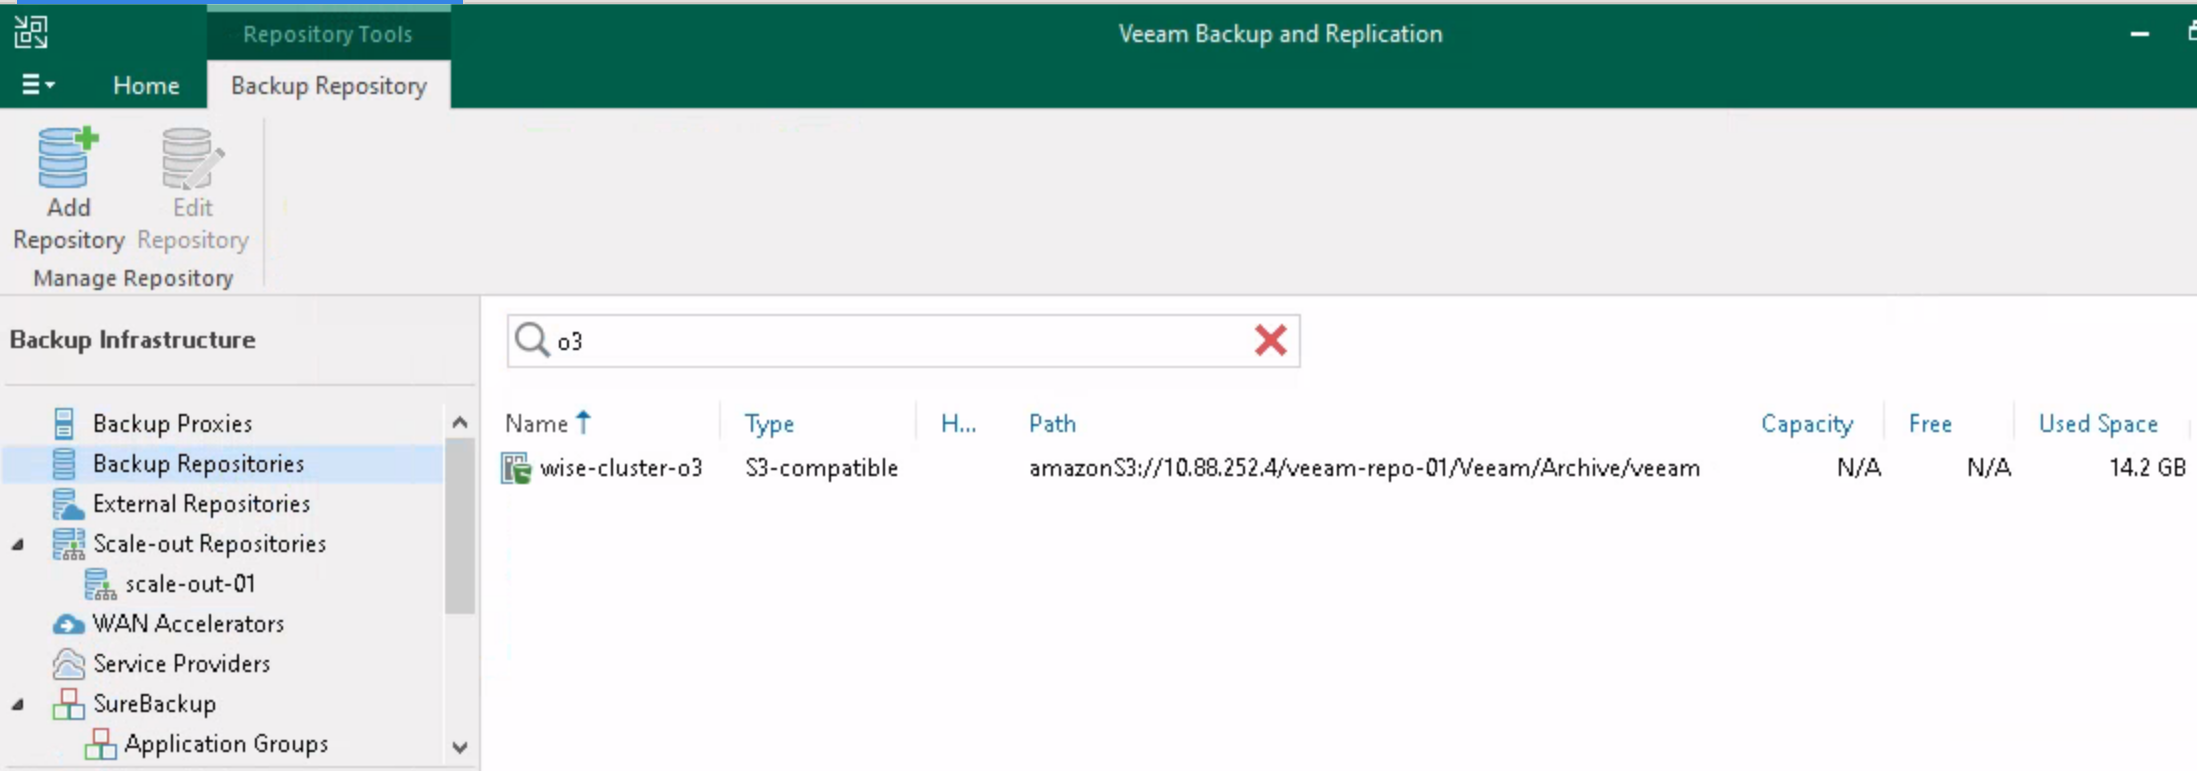Click the Backup Proxies icon
Image resolution: width=2197 pixels, height=771 pixels.
click(64, 423)
